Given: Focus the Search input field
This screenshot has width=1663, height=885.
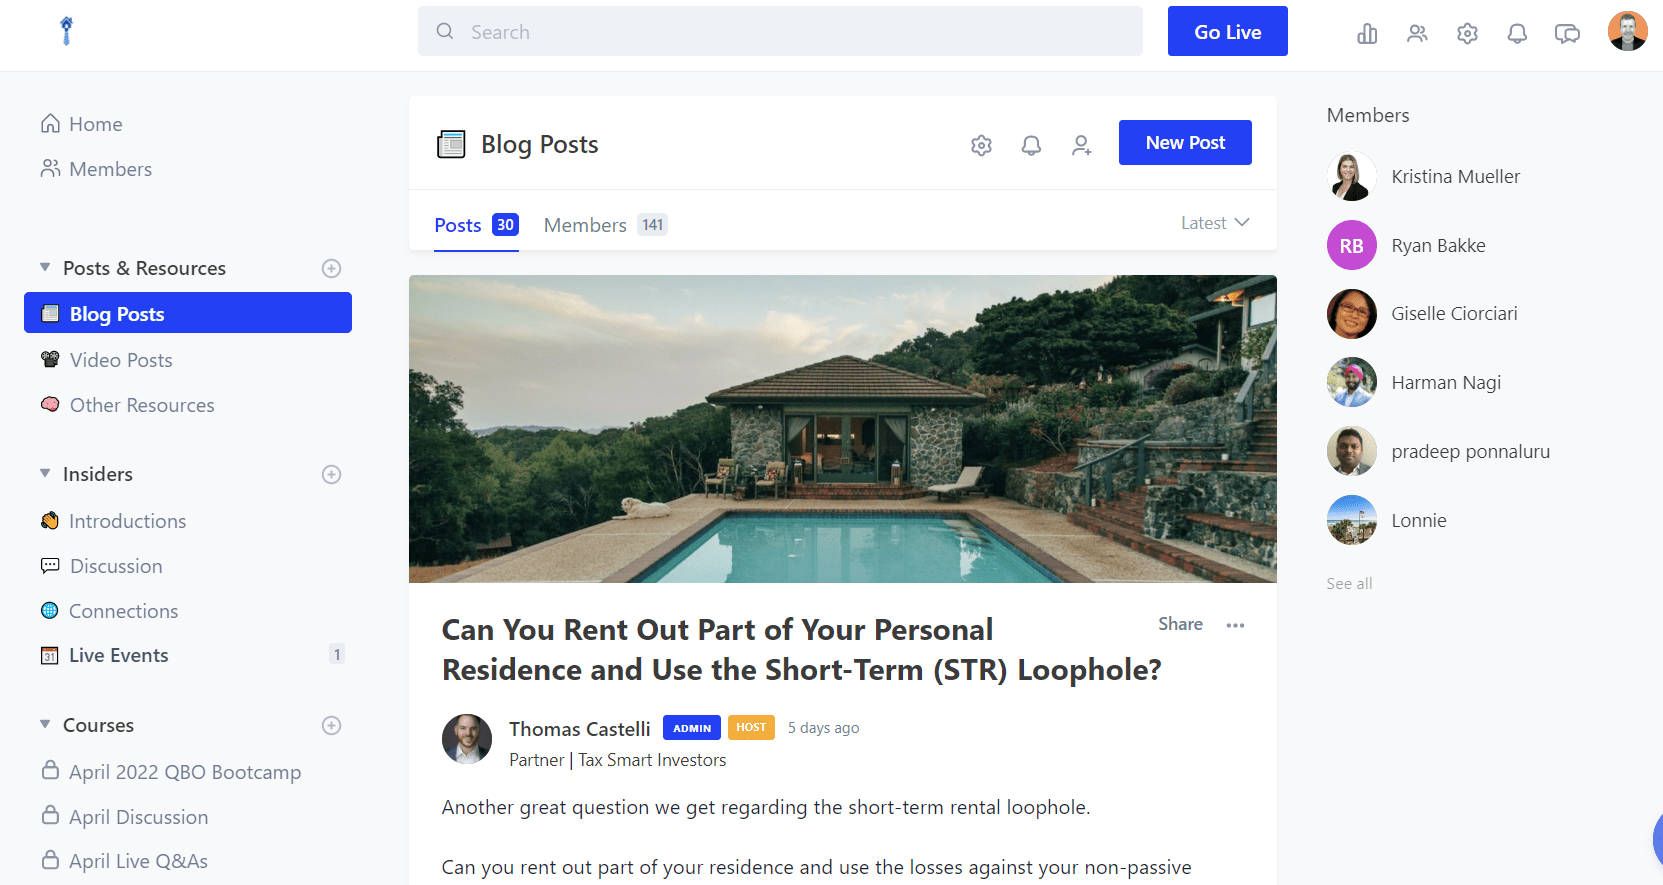Looking at the screenshot, I should (x=780, y=32).
